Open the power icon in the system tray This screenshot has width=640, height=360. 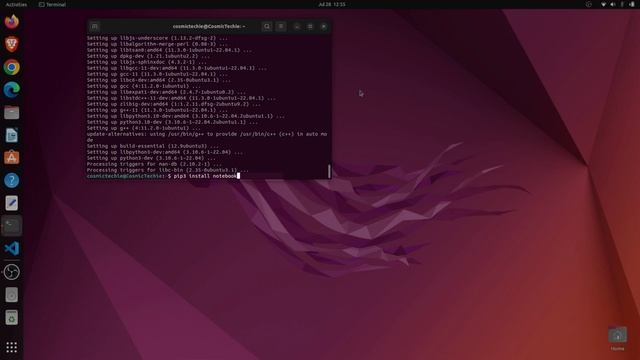point(631,4)
